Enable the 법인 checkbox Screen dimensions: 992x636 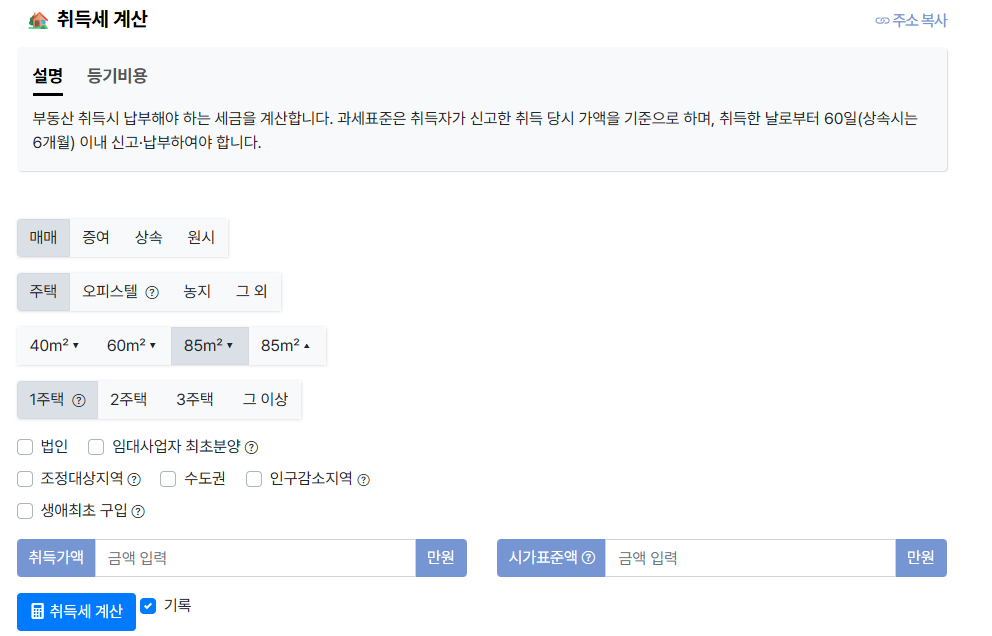coord(25,447)
